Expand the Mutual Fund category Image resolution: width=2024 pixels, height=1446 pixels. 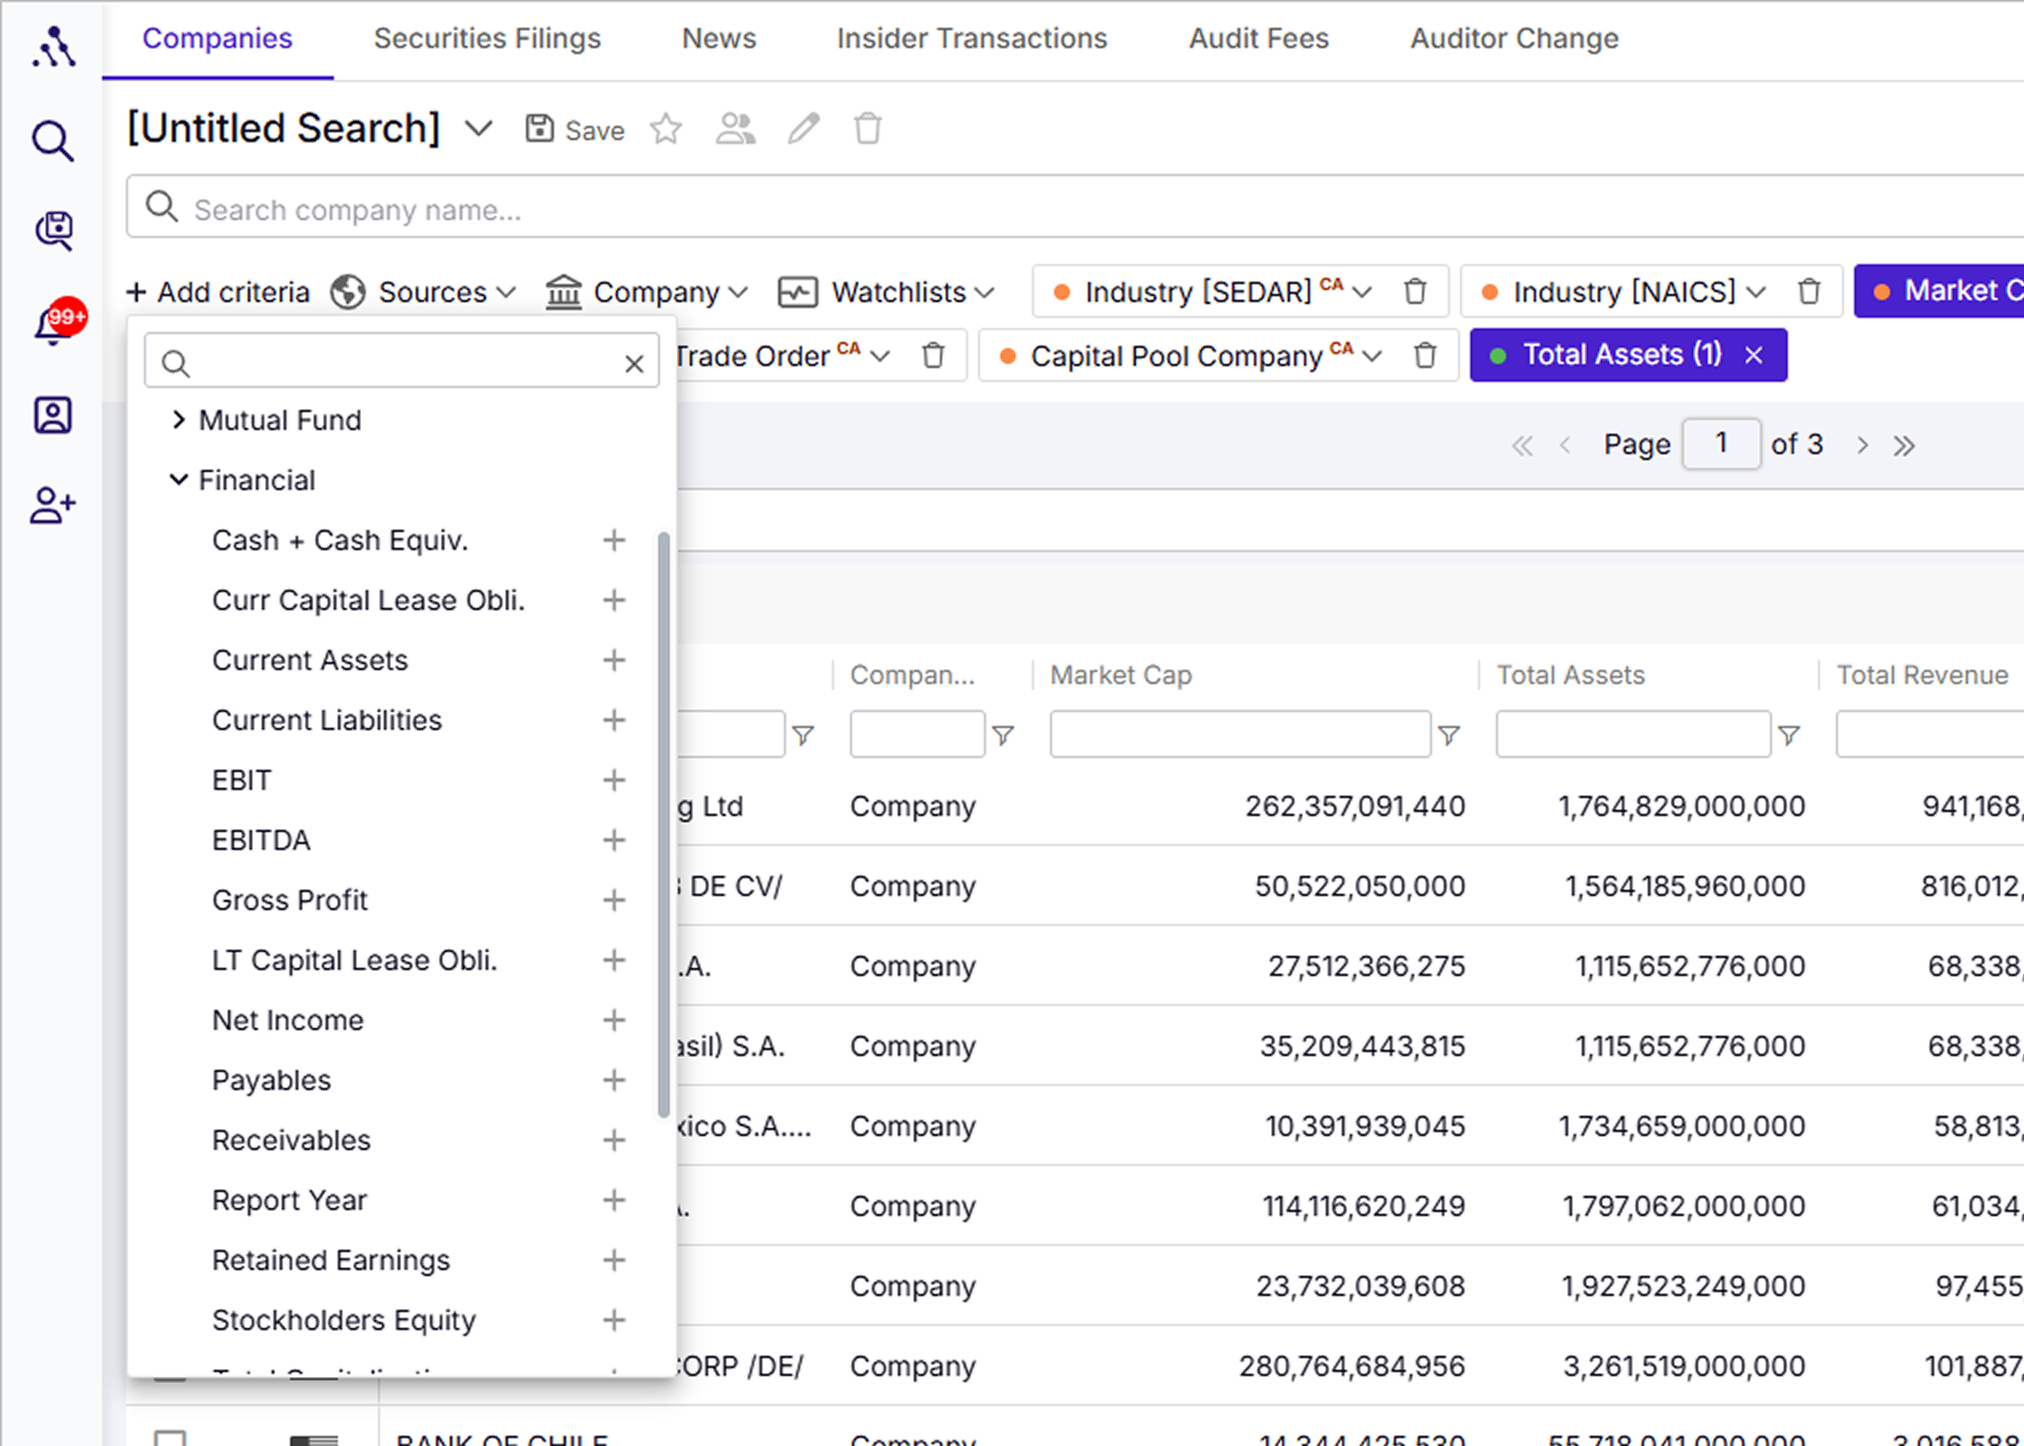click(x=179, y=420)
